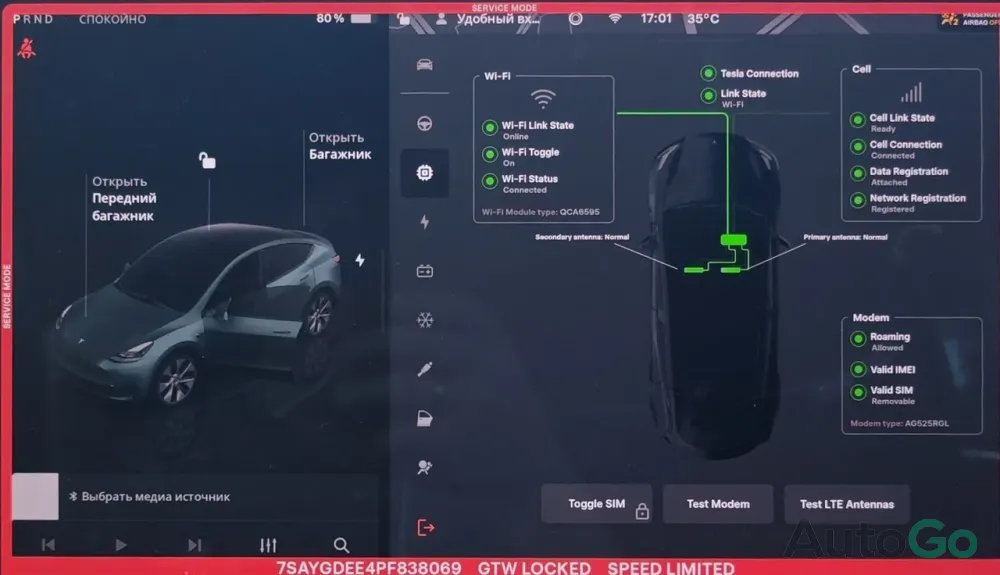Tap the Wi-Fi icon in status bar

(614, 18)
